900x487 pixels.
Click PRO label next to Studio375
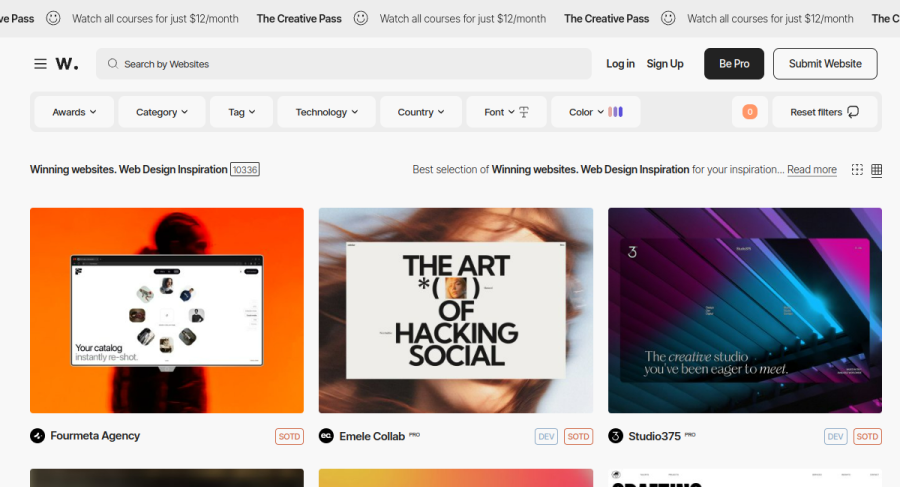690,435
